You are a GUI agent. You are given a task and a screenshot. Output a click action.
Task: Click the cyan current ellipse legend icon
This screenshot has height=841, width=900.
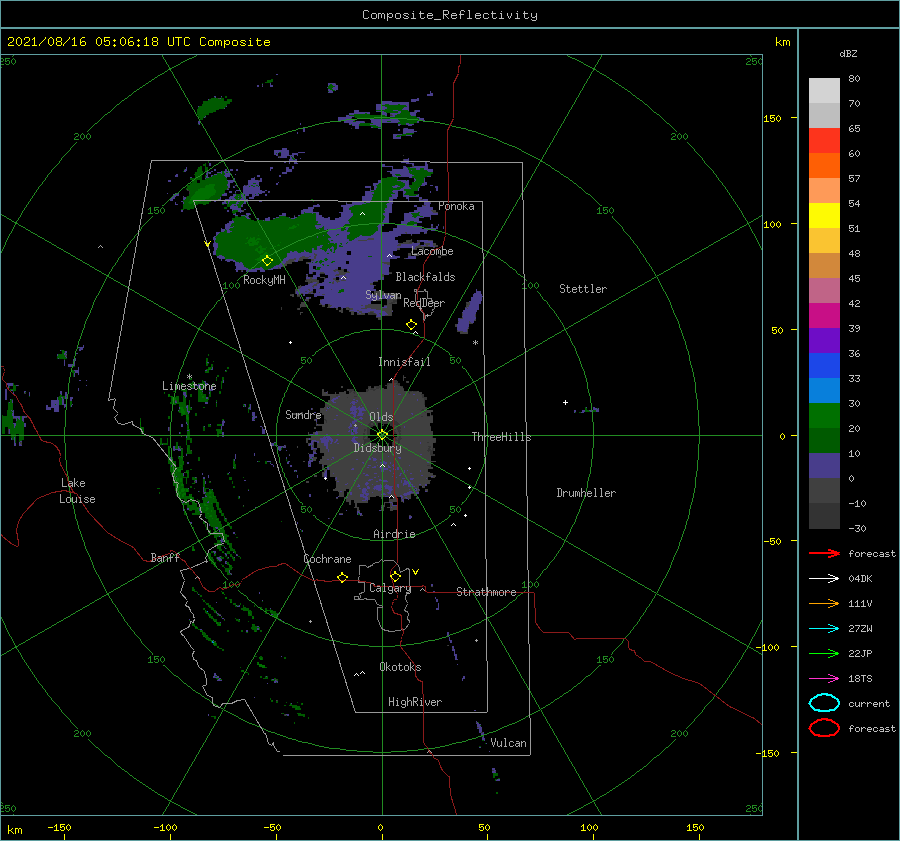tap(824, 703)
